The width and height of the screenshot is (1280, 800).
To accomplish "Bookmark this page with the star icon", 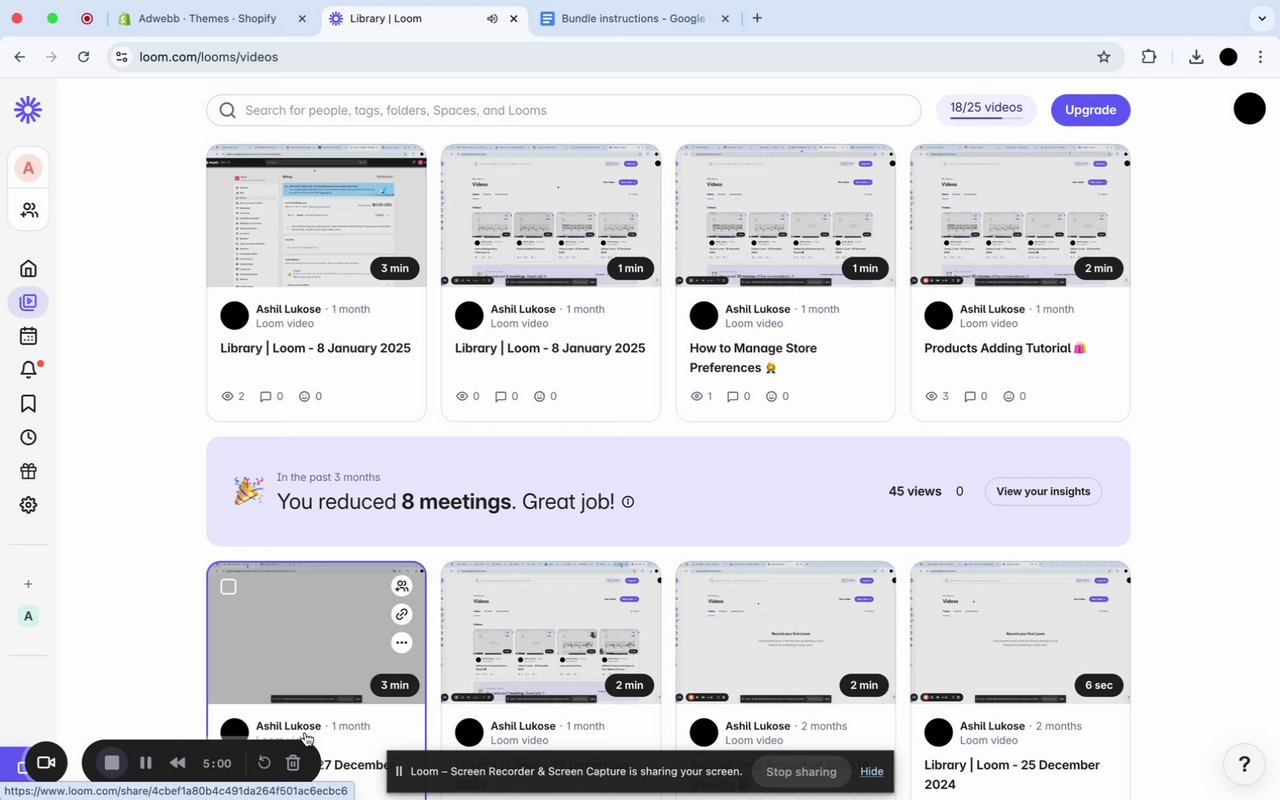I will (1104, 57).
